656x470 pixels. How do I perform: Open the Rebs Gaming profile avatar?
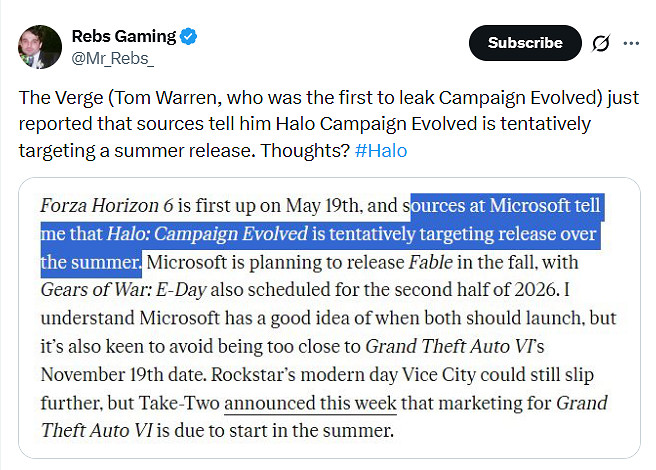point(39,47)
